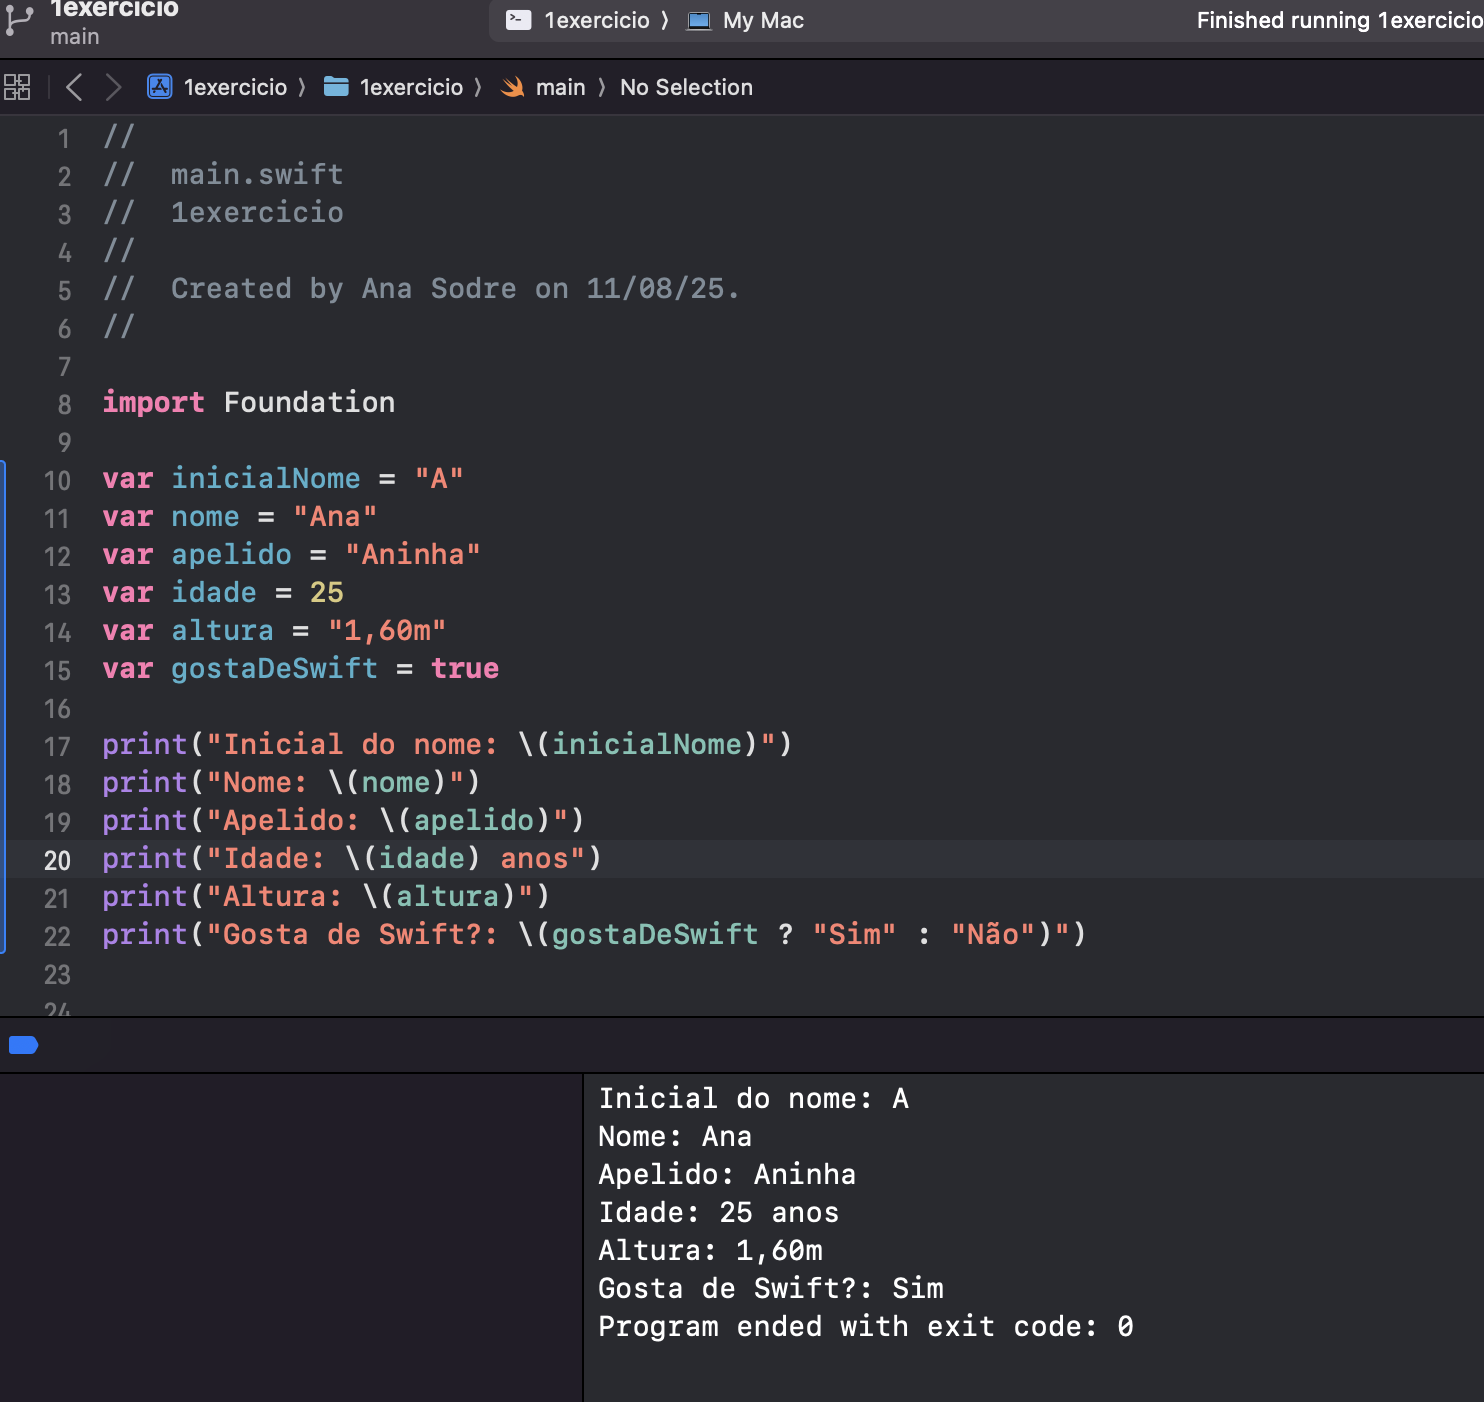Go forward with the right chevron
Image resolution: width=1484 pixels, height=1402 pixels.
113,87
